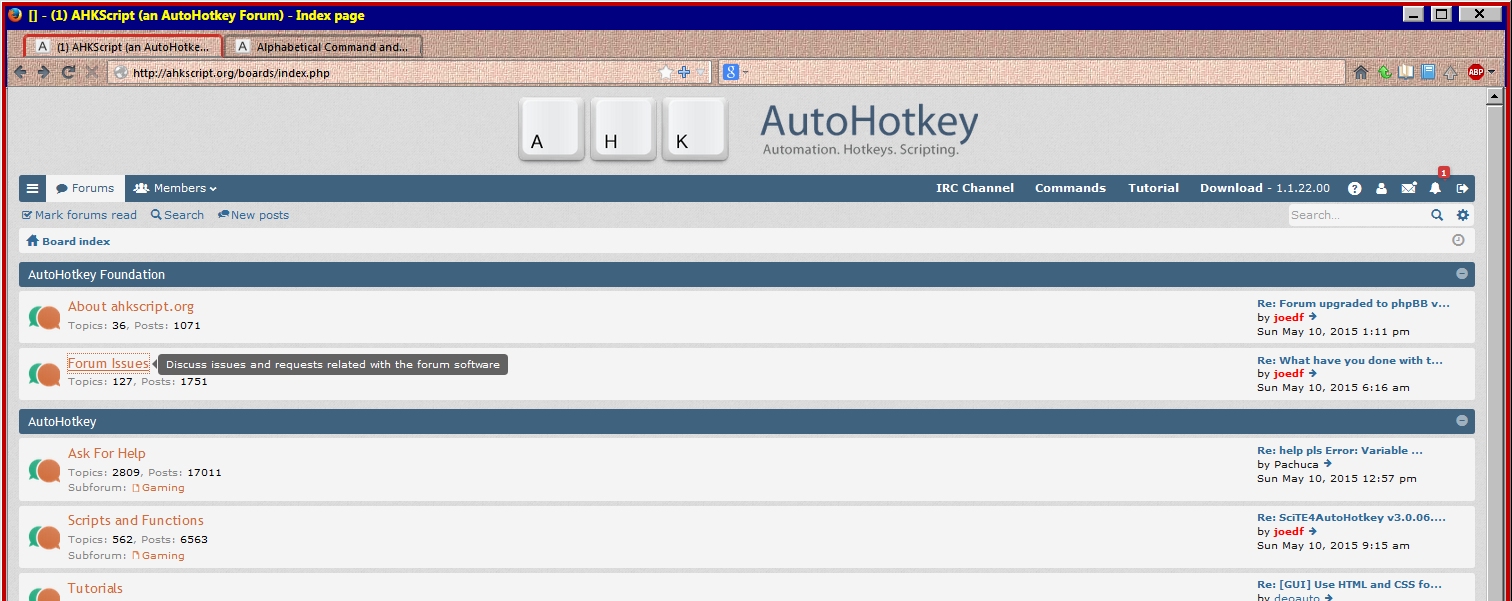This screenshot has width=1512, height=601.
Task: Click the page scrollbar up arrow
Action: (1495, 97)
